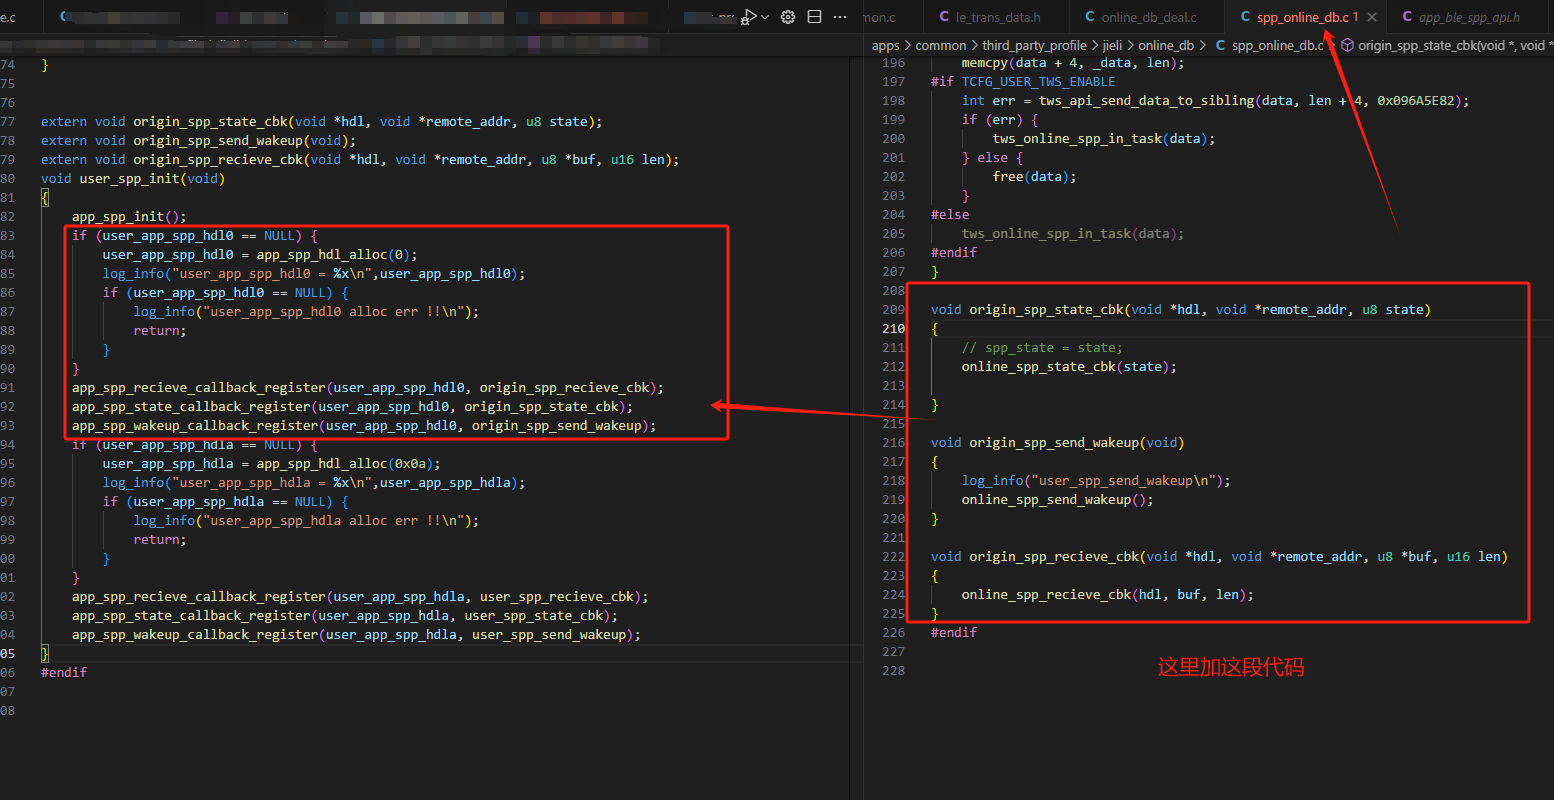Click '#endif' at bottom of left editor
The height and width of the screenshot is (800, 1554).
tap(64, 673)
